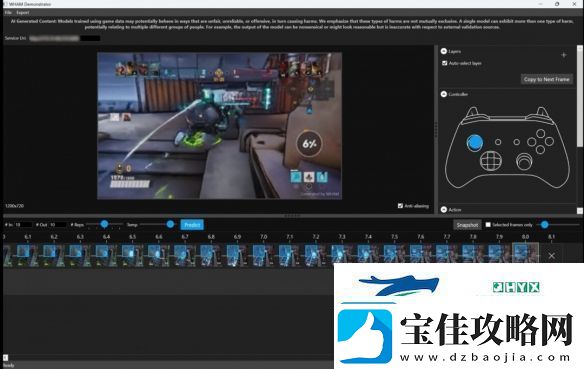Click the 1280x720 resolution label

click(x=15, y=206)
